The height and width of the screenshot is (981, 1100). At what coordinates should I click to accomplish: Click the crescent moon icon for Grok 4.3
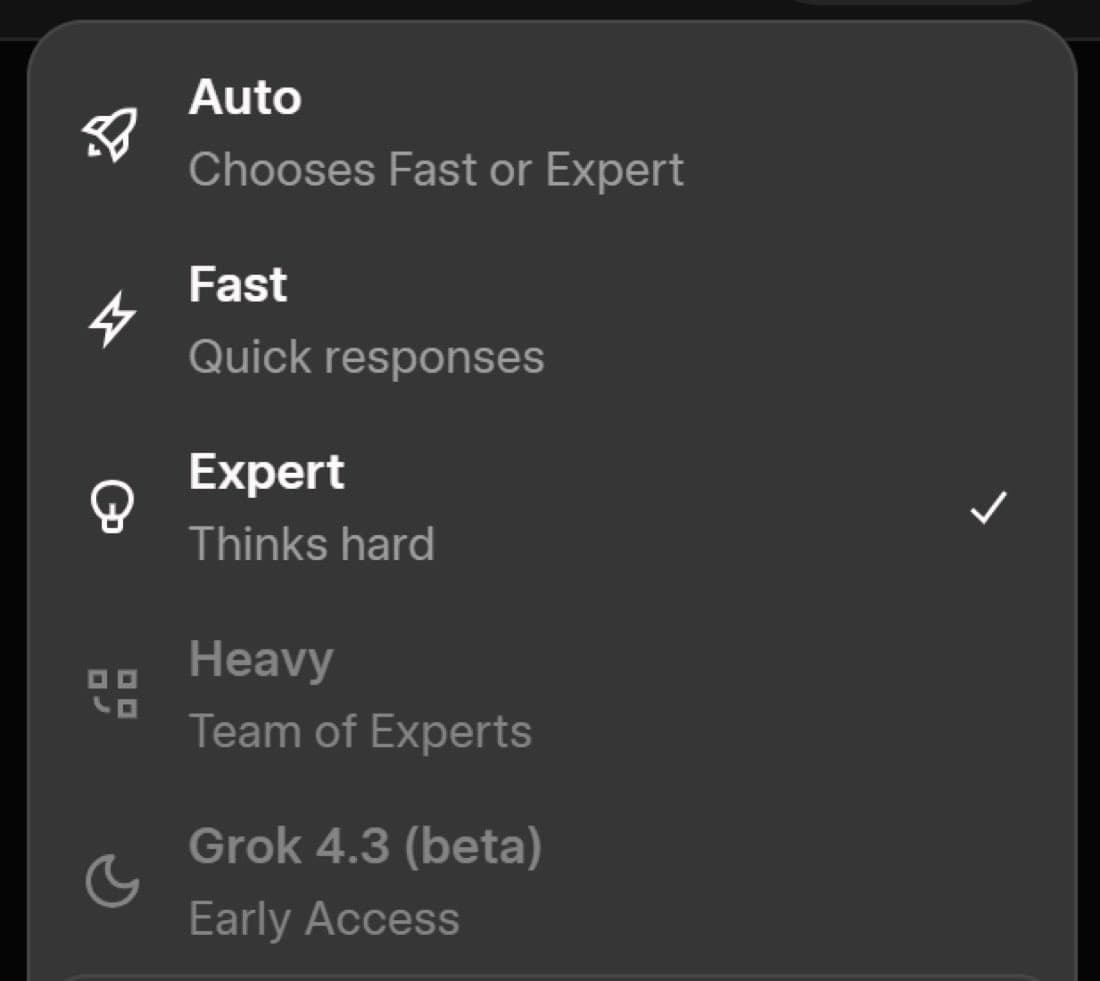(x=114, y=881)
